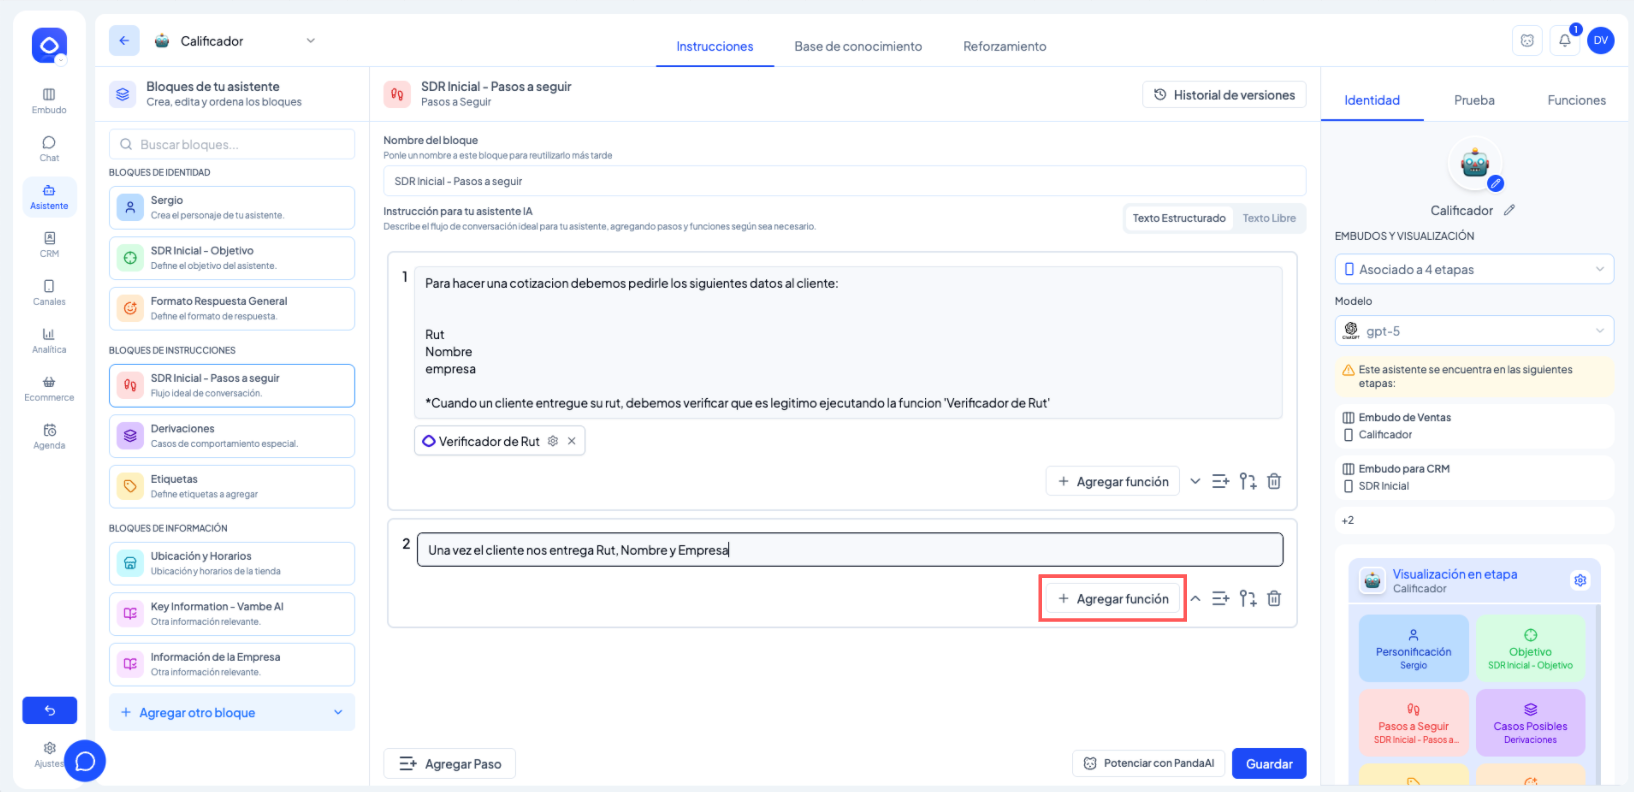Open the Embudo section in sidebar
This screenshot has width=1634, height=792.
(x=49, y=101)
